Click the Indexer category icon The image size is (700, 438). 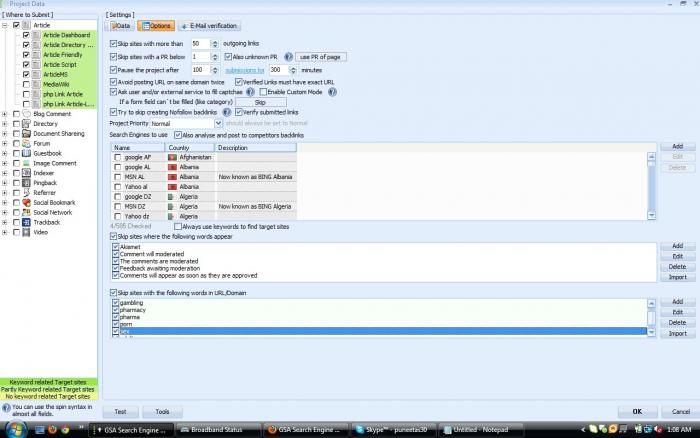coord(26,173)
